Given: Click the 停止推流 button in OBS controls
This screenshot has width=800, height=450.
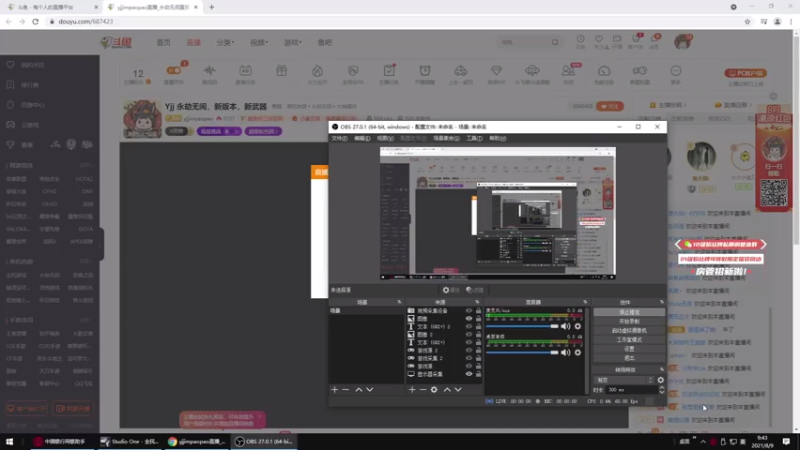Looking at the screenshot, I should coord(629,312).
